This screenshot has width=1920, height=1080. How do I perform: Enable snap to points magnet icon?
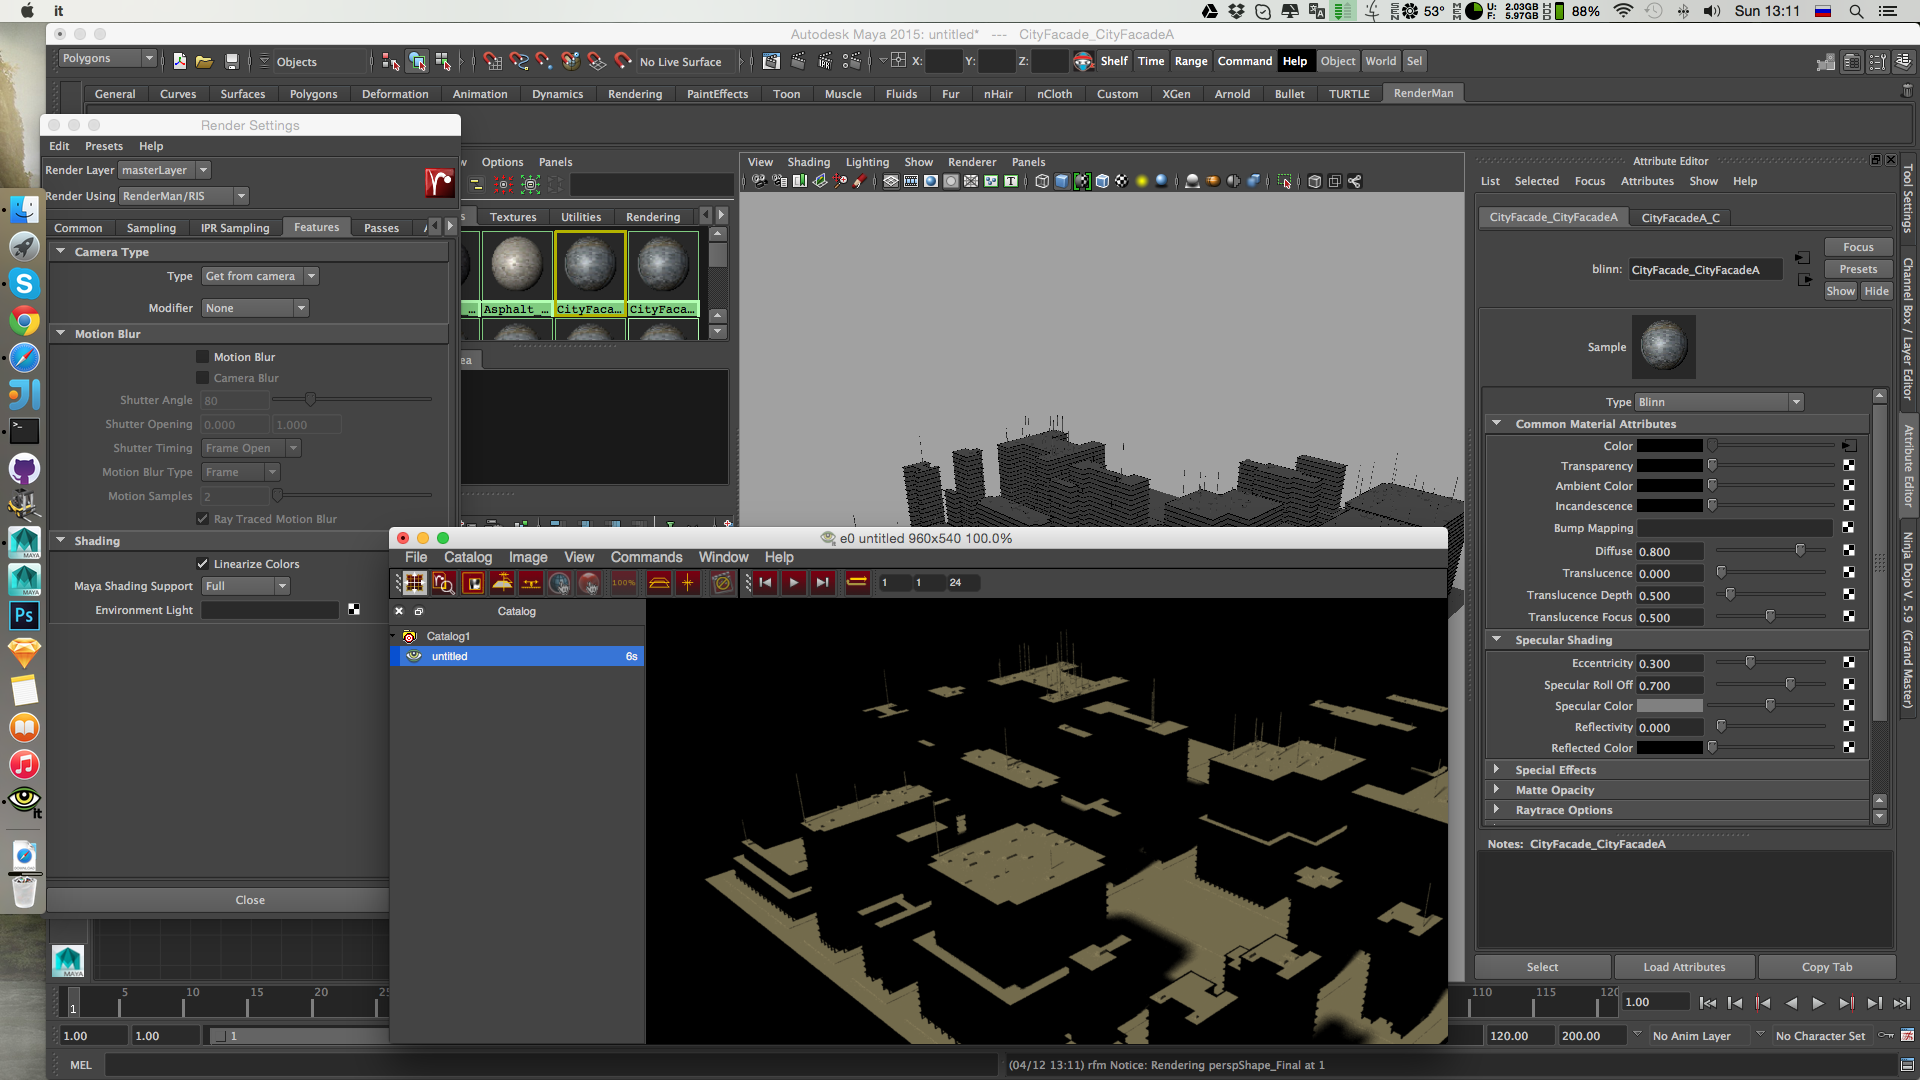click(544, 61)
